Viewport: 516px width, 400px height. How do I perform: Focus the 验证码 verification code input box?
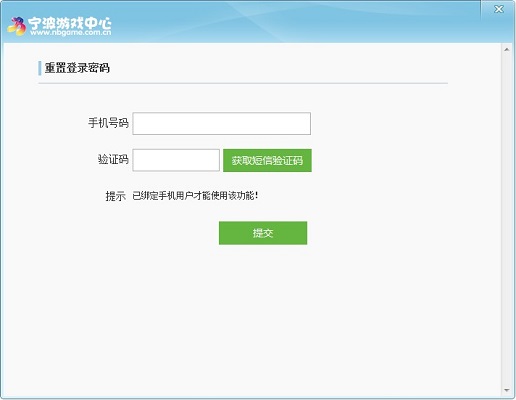coord(176,160)
